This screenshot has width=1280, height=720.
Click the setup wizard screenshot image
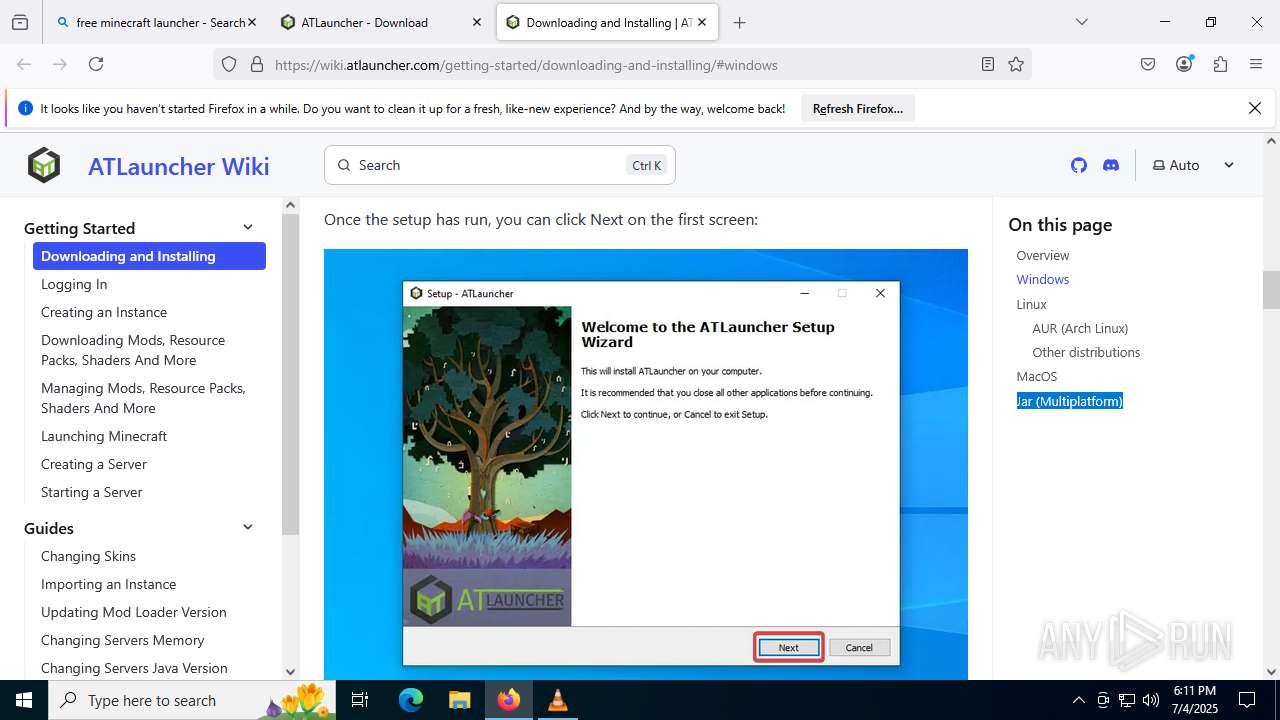point(646,464)
